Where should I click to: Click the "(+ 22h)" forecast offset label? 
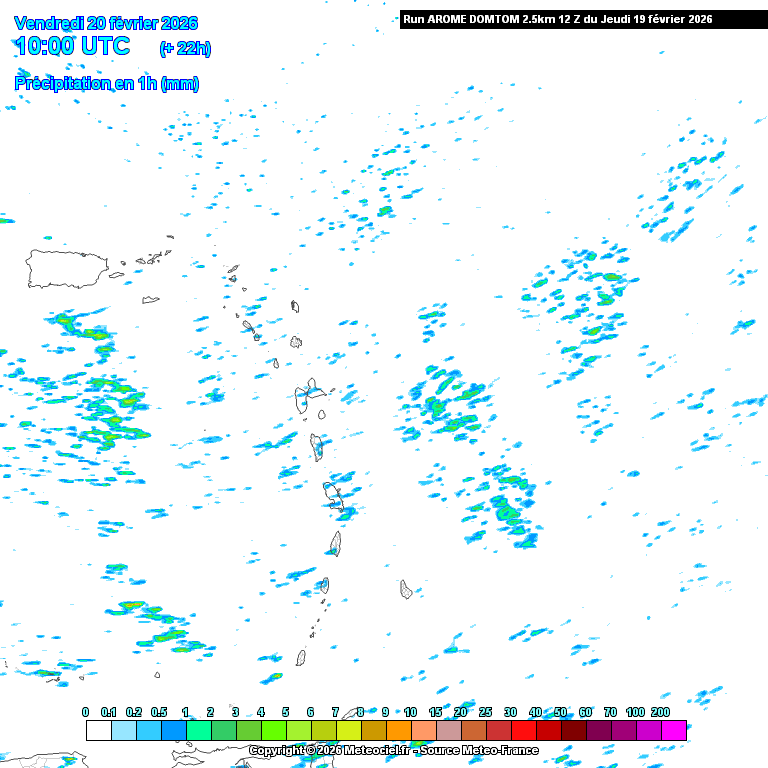pyautogui.click(x=185, y=48)
